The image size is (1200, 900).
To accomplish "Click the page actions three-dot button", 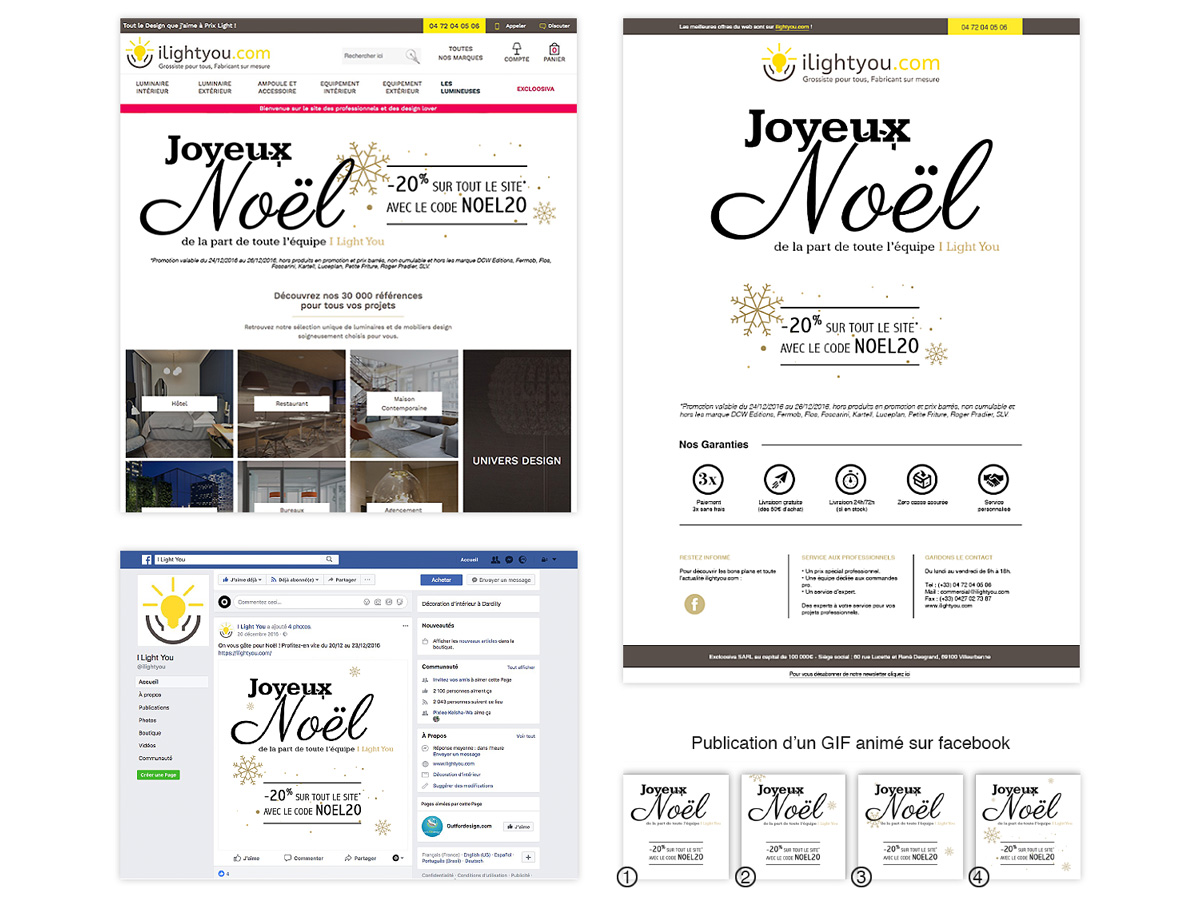I will [367, 580].
